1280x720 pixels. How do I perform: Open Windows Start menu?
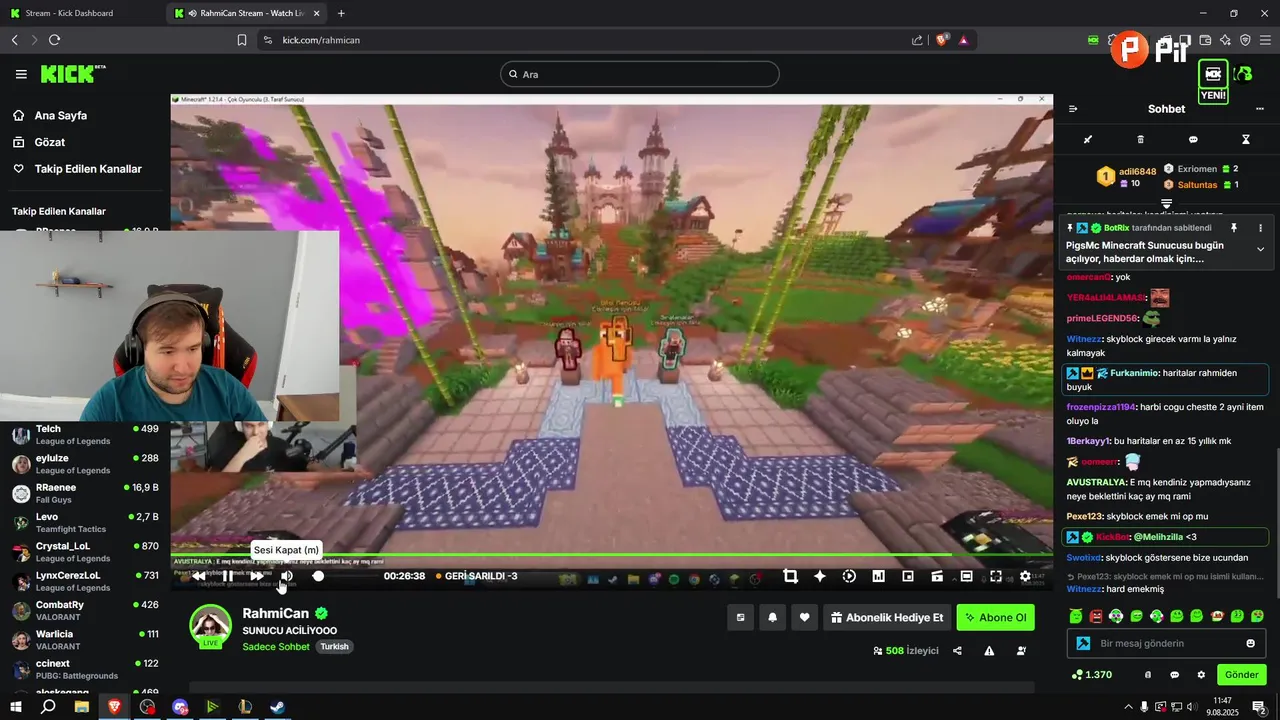tap(15, 707)
